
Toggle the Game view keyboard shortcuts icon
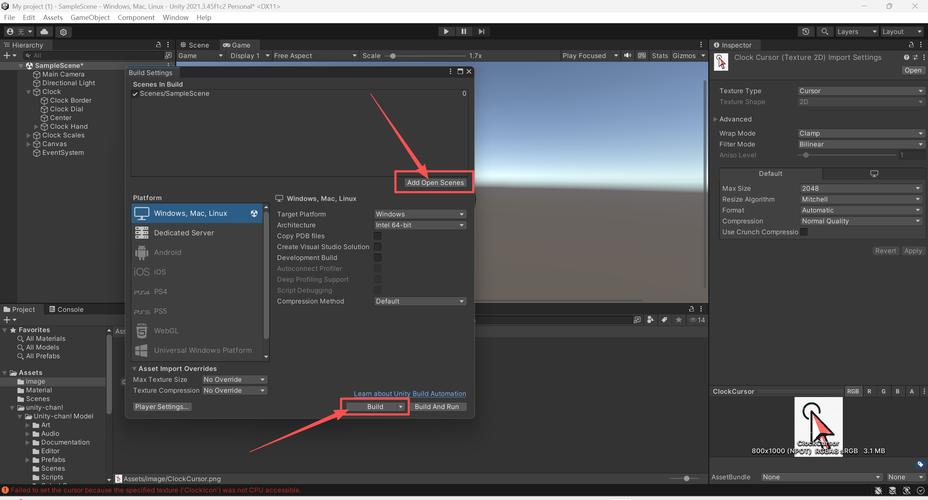(642, 55)
